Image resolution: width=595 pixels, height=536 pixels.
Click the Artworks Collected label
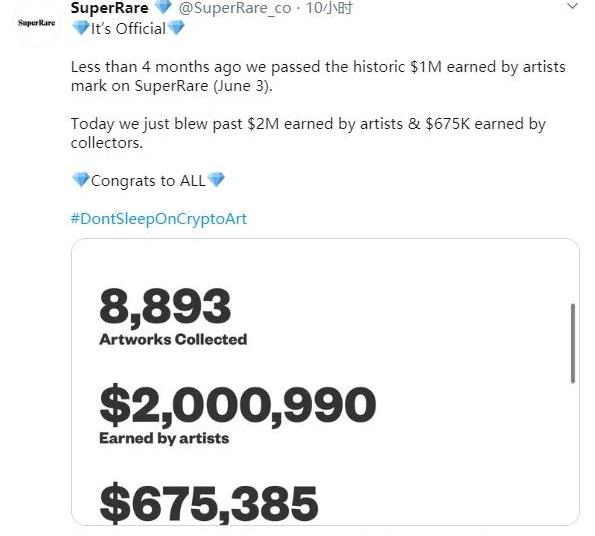click(173, 339)
